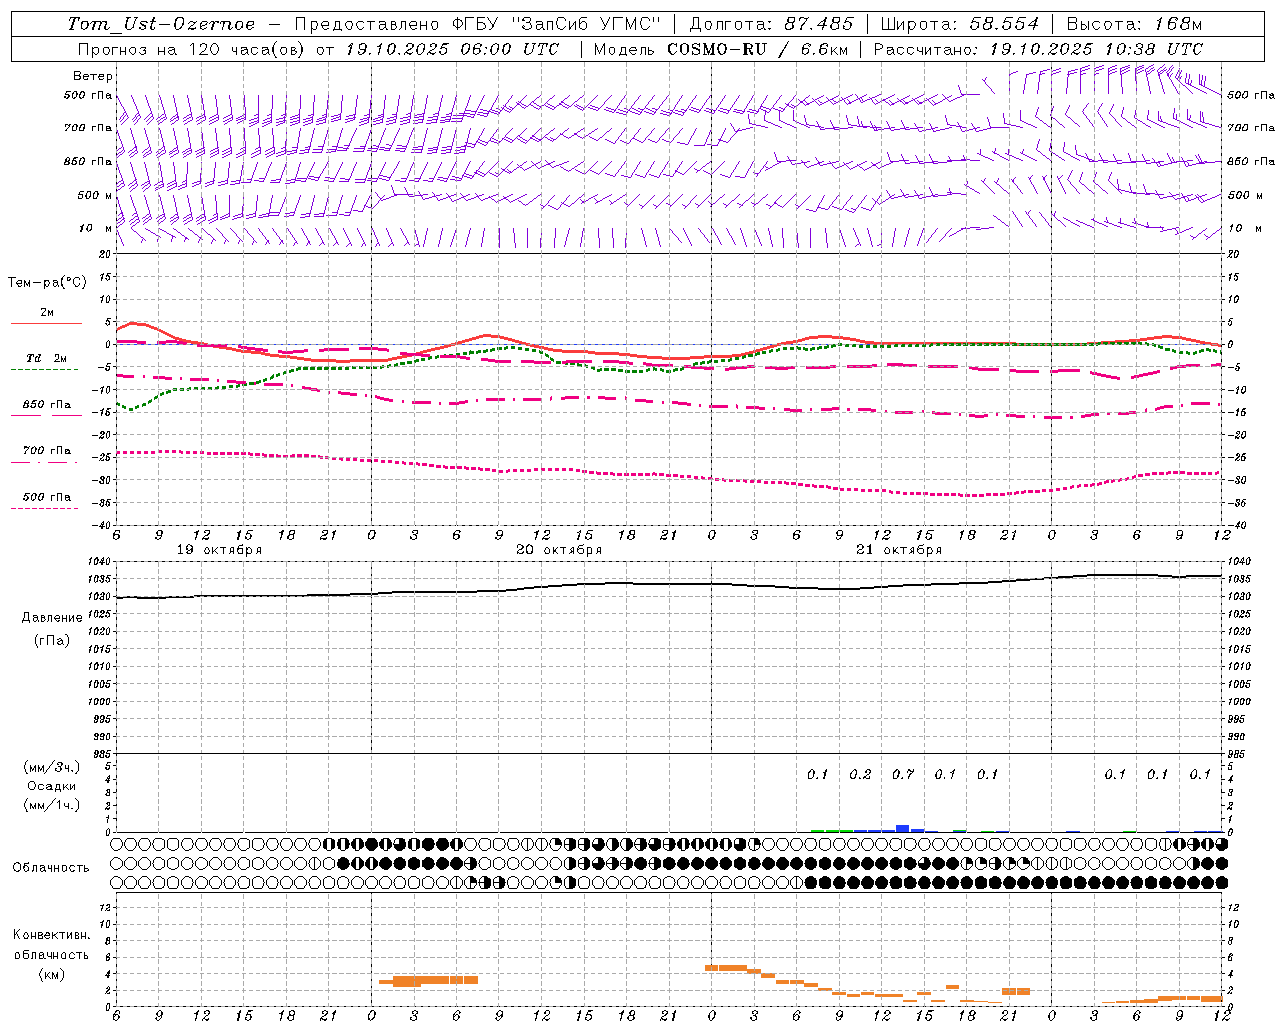The height and width of the screenshot is (1024, 1280).
Task: Click the "Конвективн." convective cloud label
Action: click(x=51, y=935)
